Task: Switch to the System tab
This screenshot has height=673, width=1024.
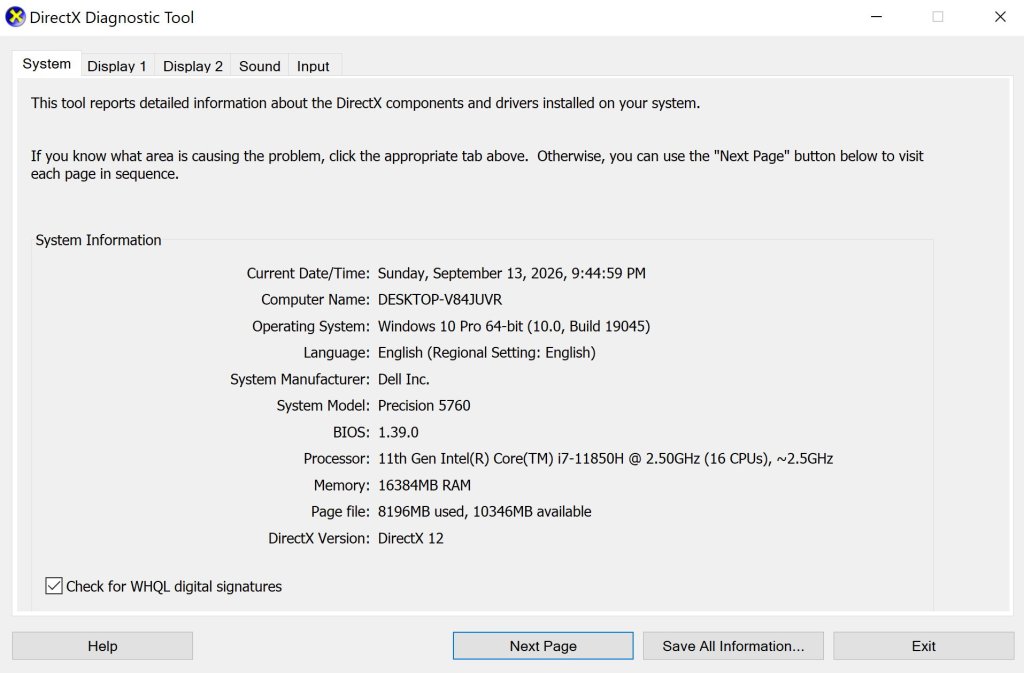Action: [46, 64]
